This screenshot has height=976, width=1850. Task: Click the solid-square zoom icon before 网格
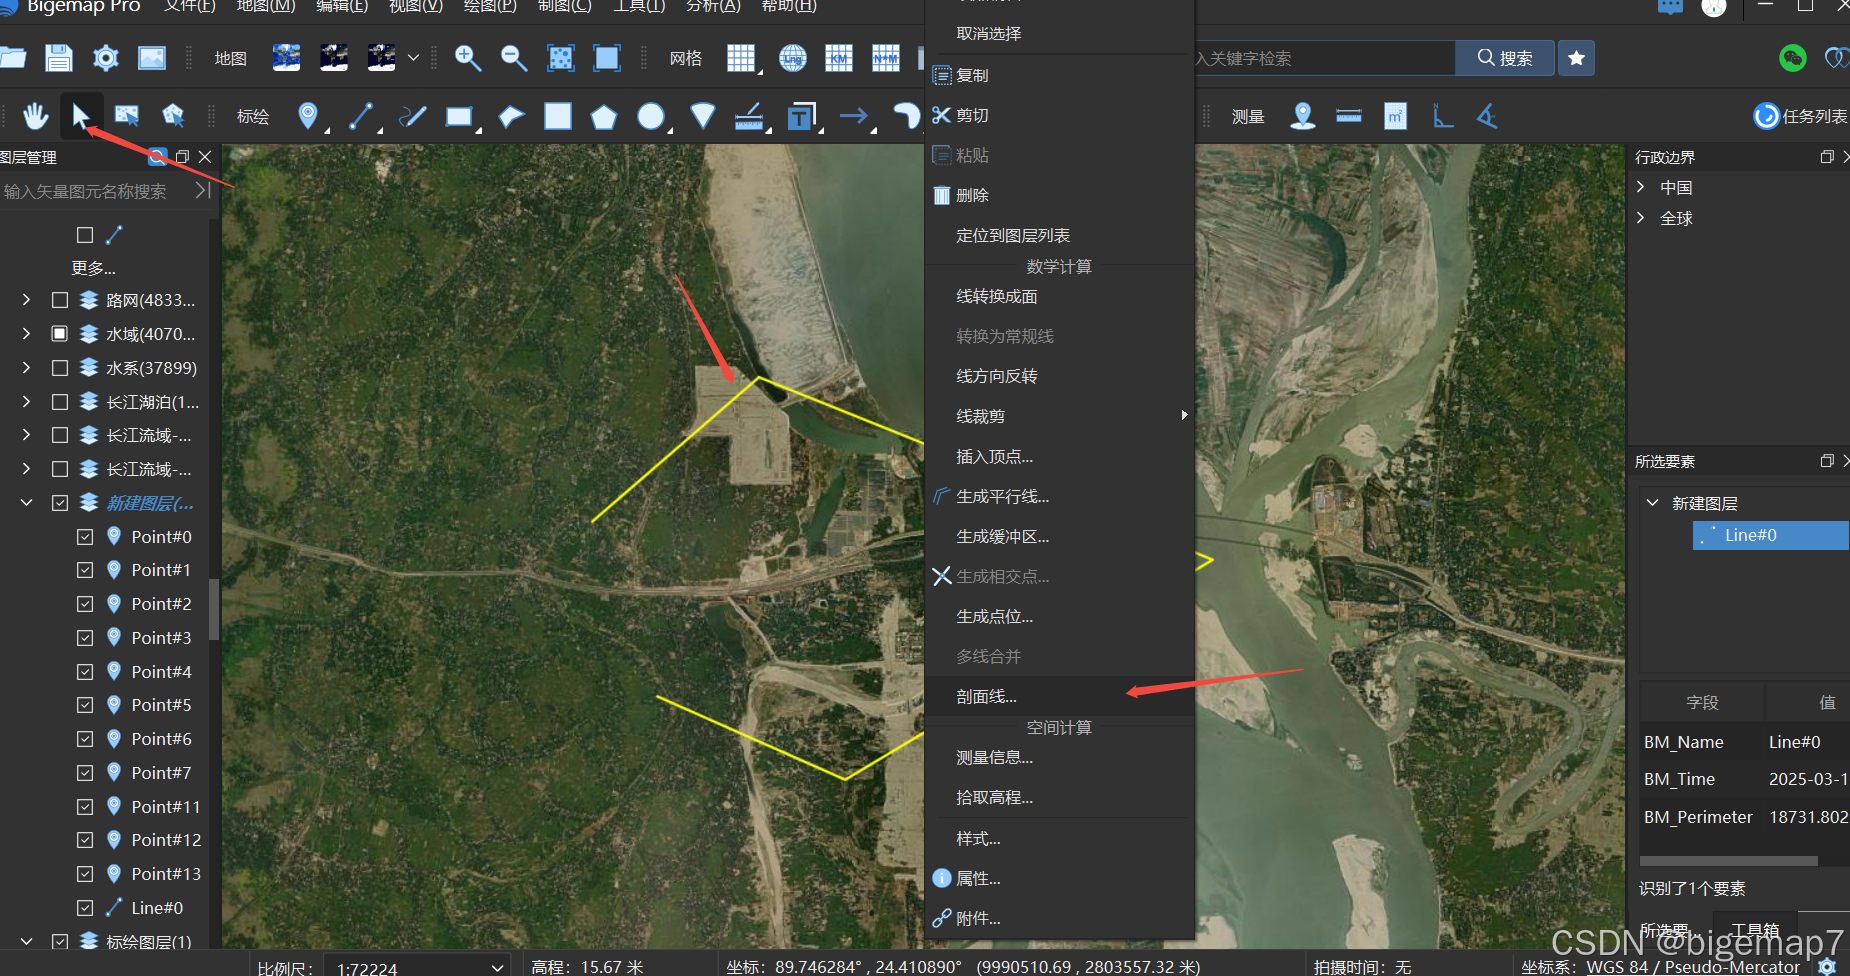coord(607,58)
